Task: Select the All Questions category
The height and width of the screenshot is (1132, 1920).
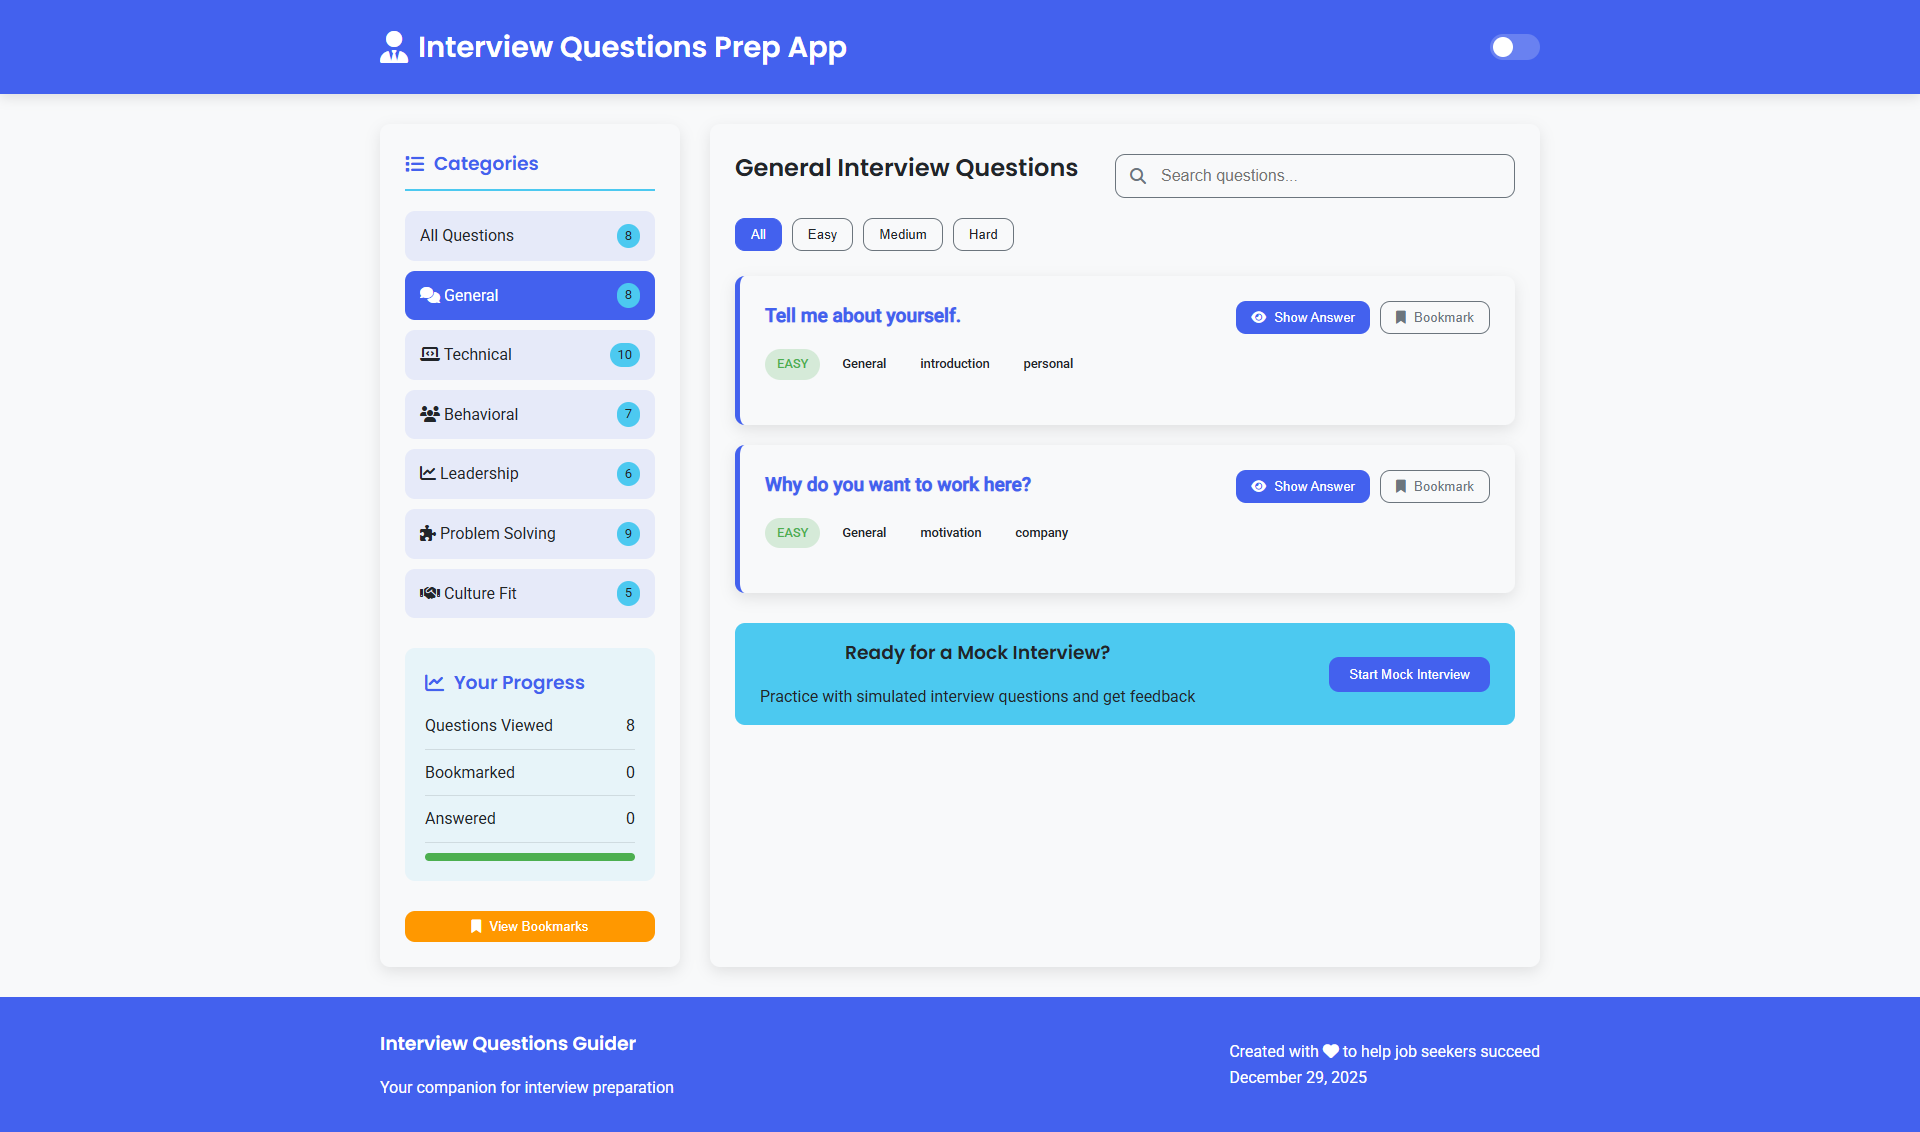Action: tap(529, 236)
